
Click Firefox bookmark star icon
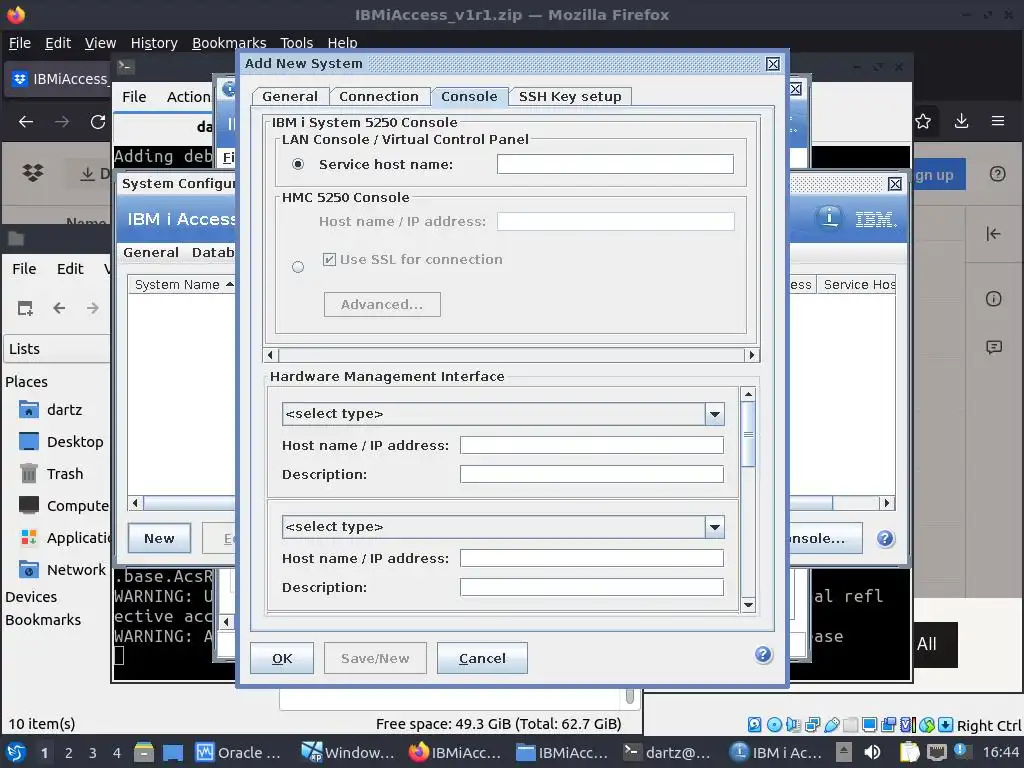pyautogui.click(x=923, y=121)
